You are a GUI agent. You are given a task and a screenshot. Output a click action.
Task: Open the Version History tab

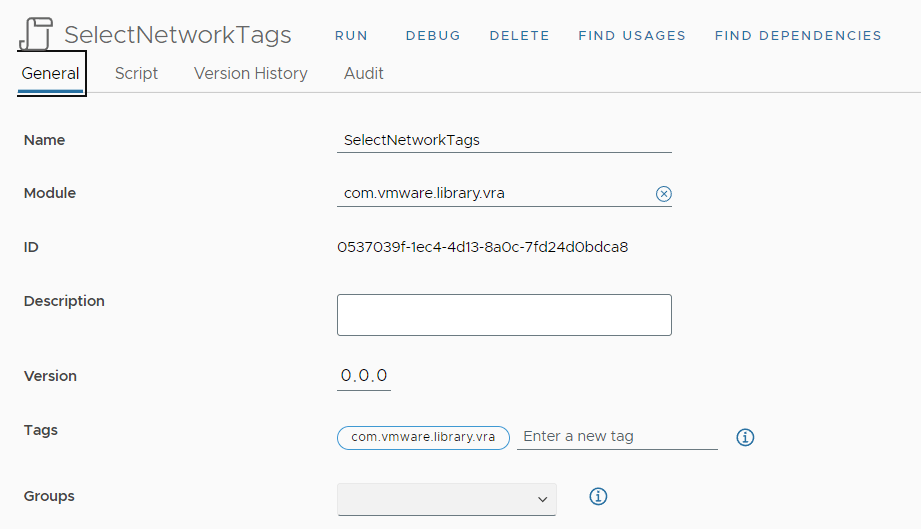click(250, 73)
